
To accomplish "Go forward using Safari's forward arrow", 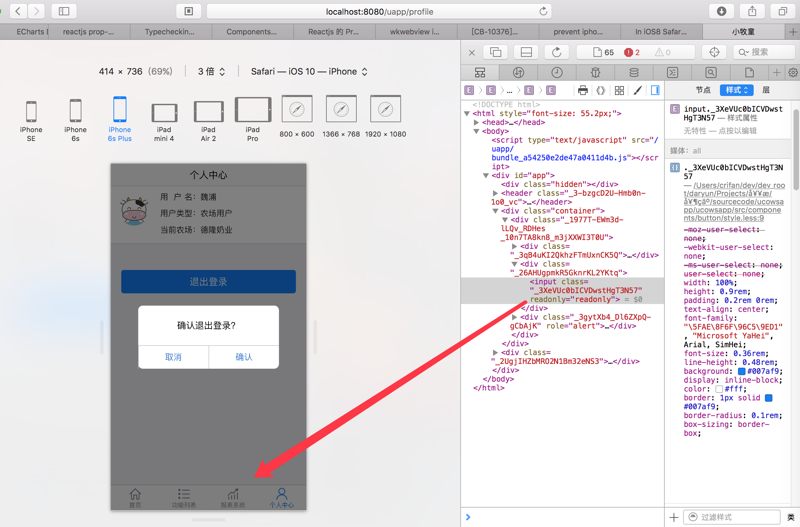I will pyautogui.click(x=36, y=11).
